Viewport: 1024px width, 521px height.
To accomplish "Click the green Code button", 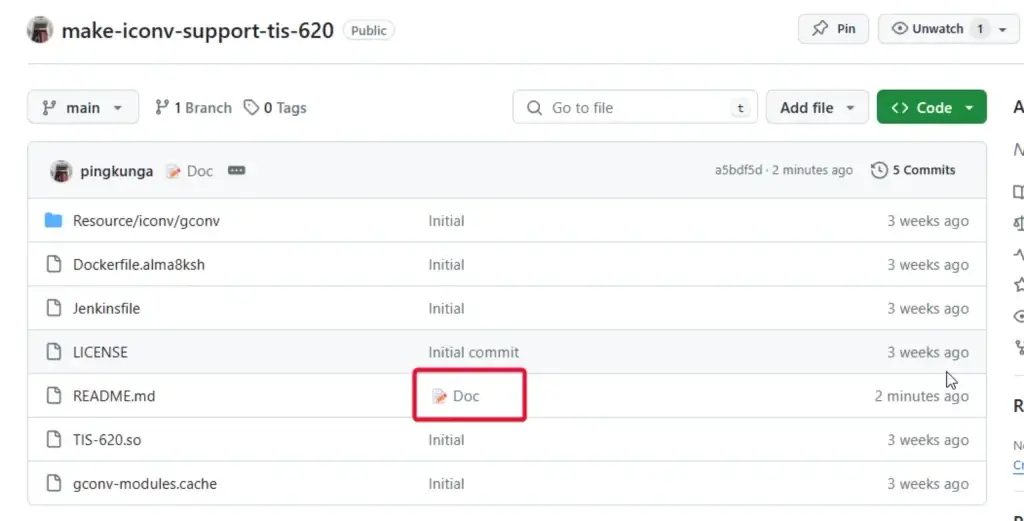I will pyautogui.click(x=931, y=107).
